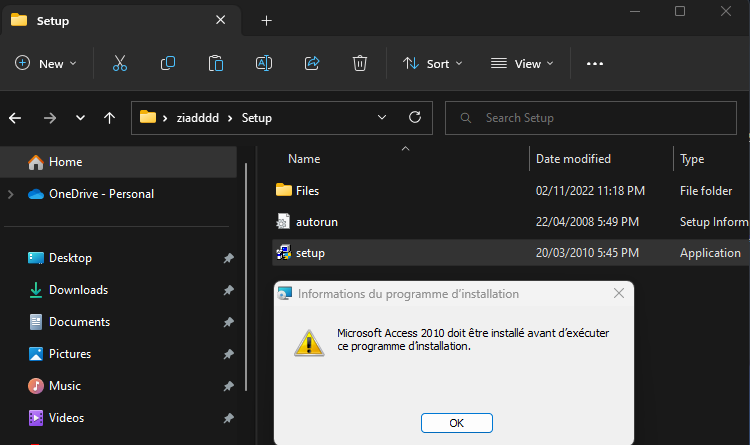Click the pin icon beside Downloads
Viewport: 750px width, 445px height.
[229, 290]
